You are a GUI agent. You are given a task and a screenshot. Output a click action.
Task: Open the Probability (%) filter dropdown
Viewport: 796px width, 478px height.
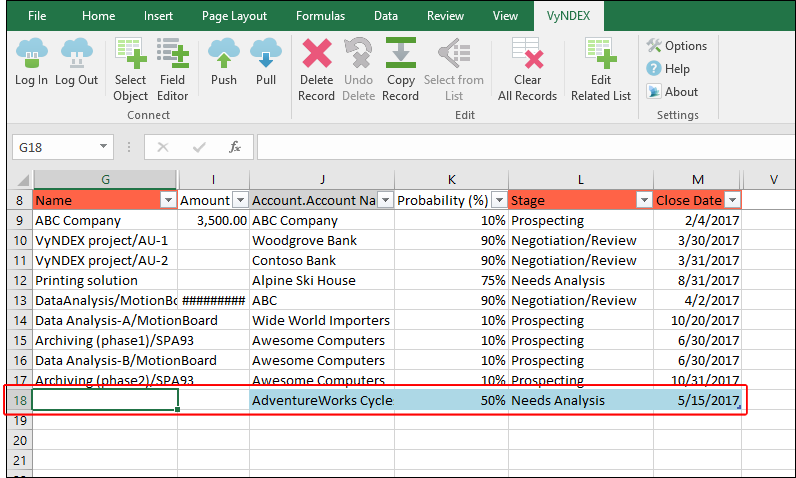click(x=500, y=200)
